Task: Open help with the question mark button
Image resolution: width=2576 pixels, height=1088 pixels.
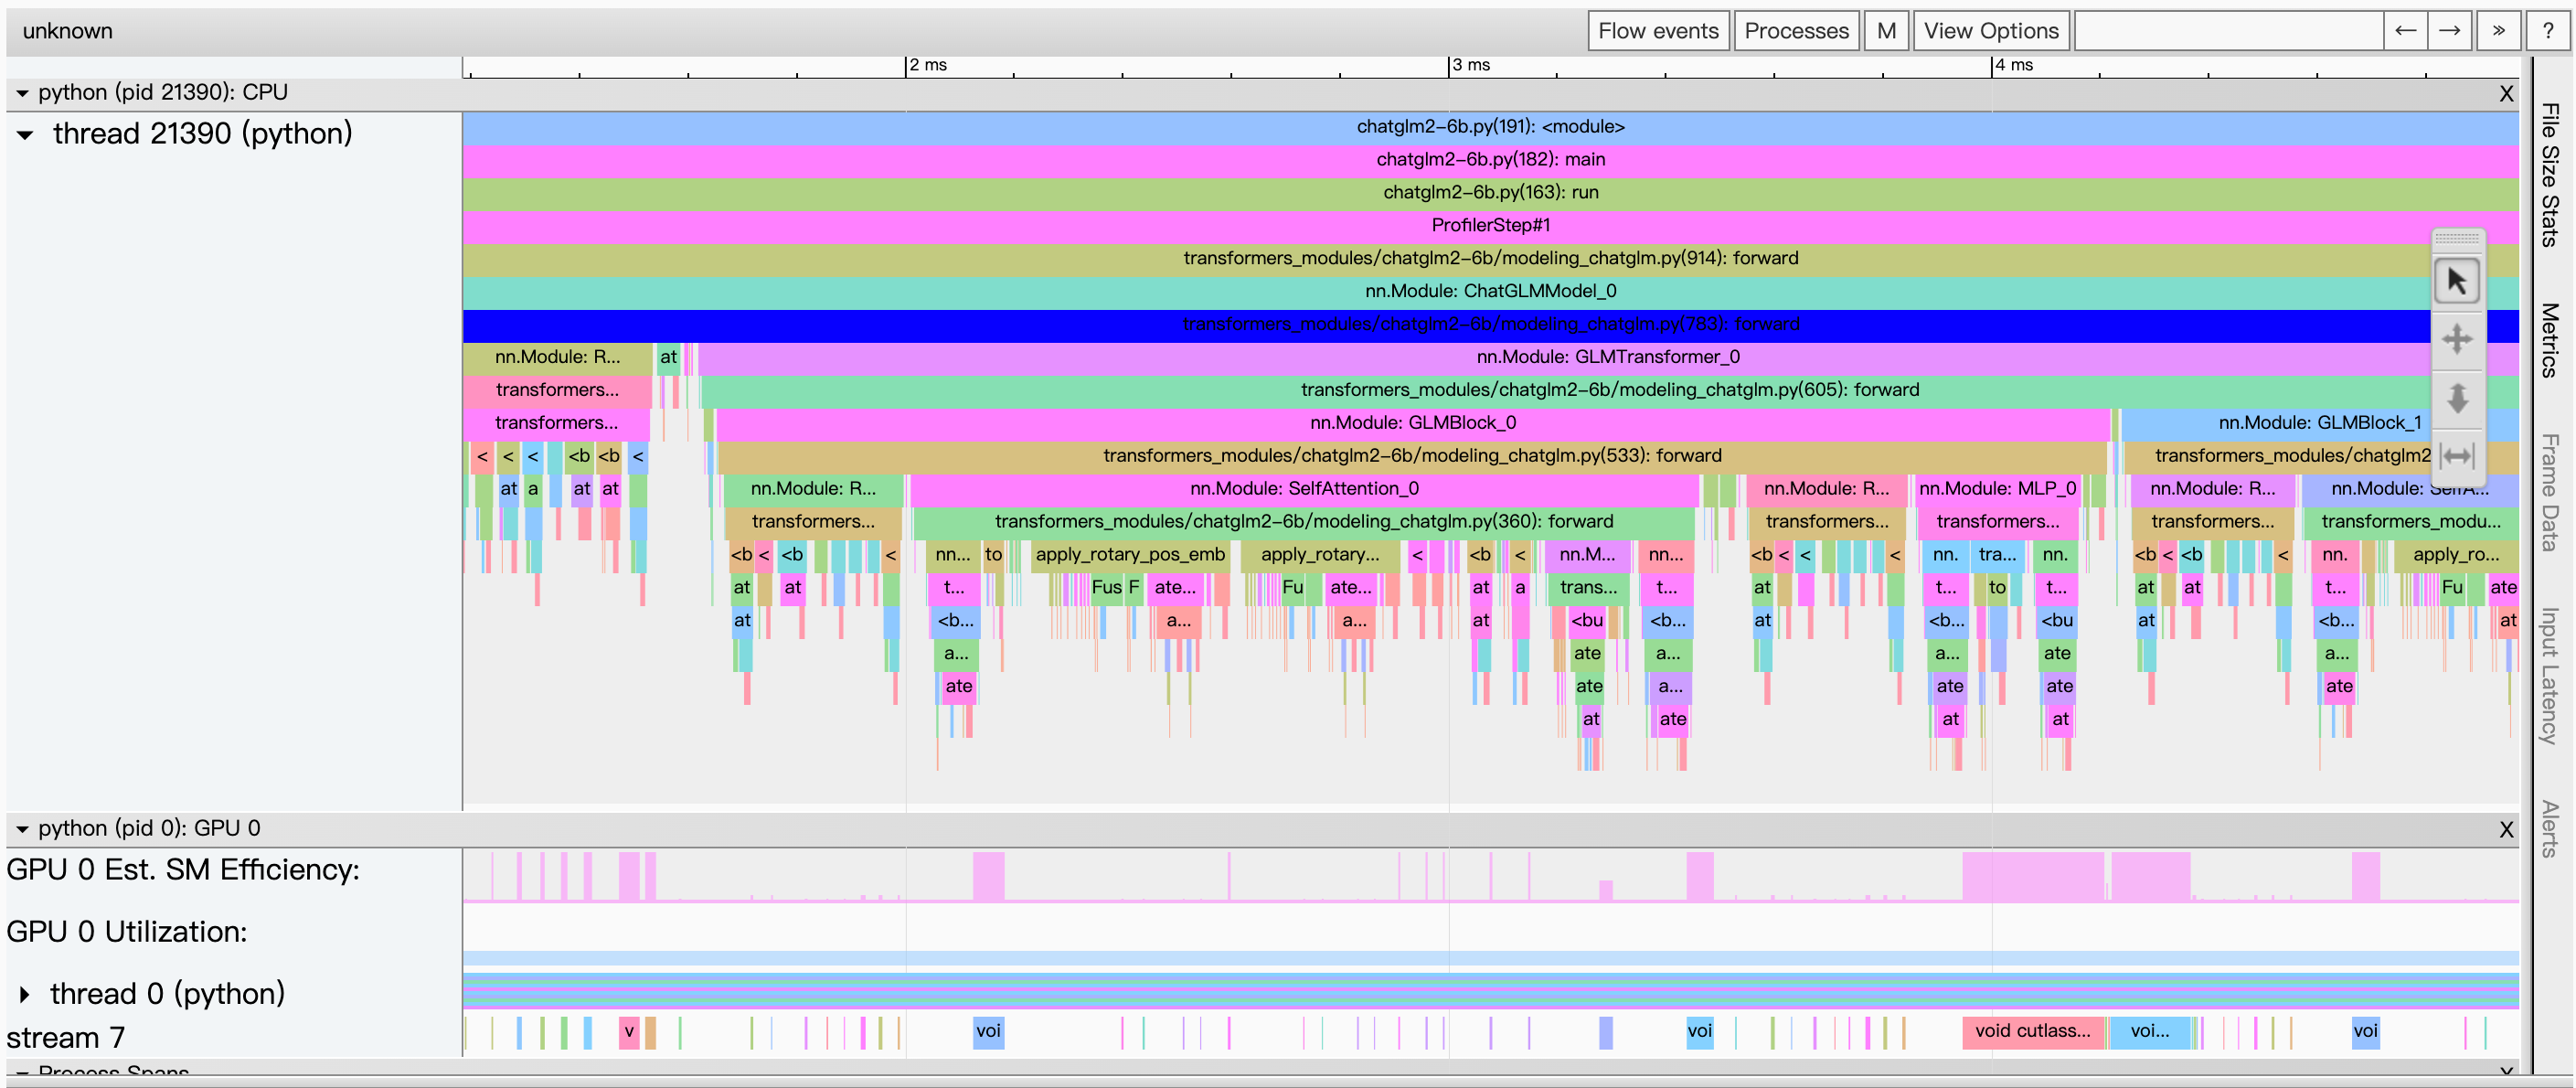Action: click(2547, 31)
